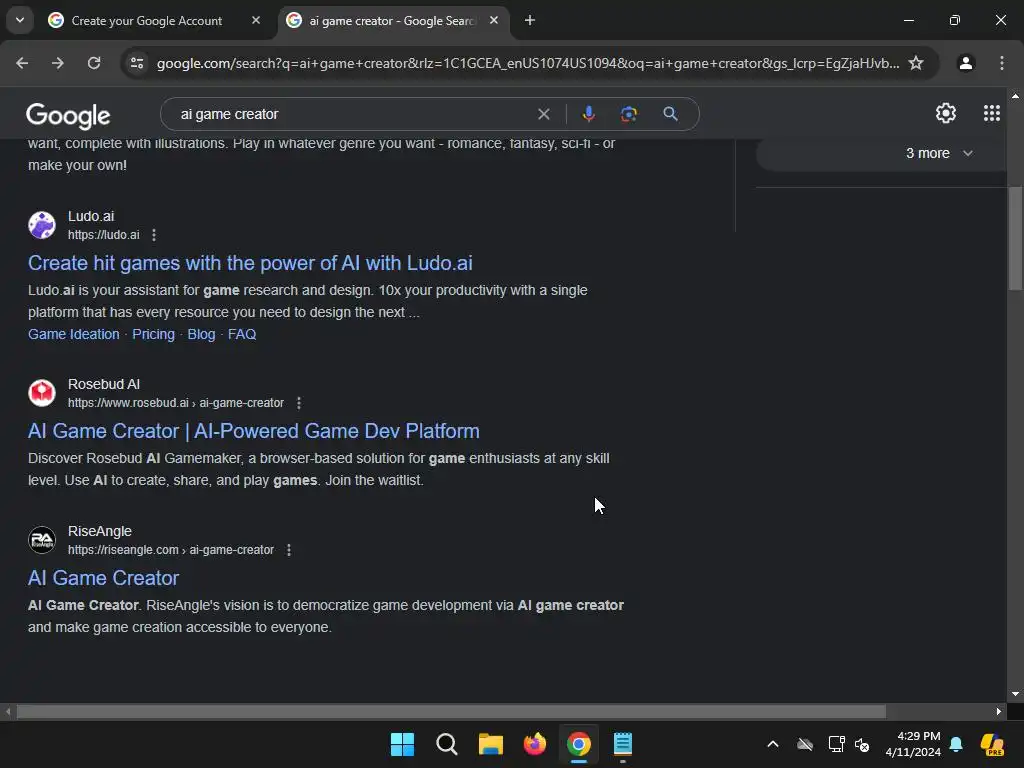Show hidden system tray icons

click(x=773, y=744)
